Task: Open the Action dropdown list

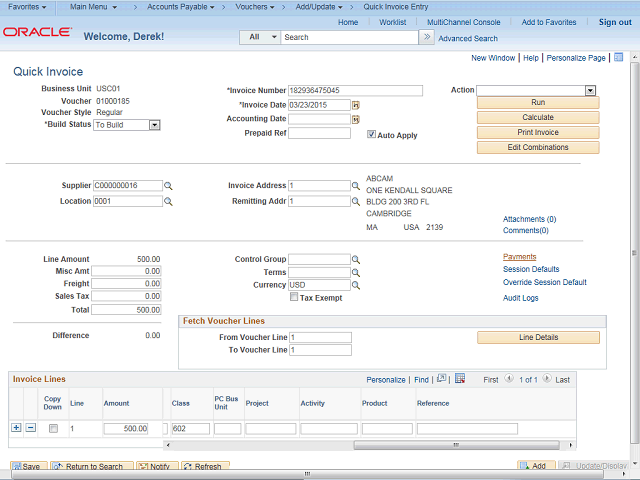Action: click(590, 90)
